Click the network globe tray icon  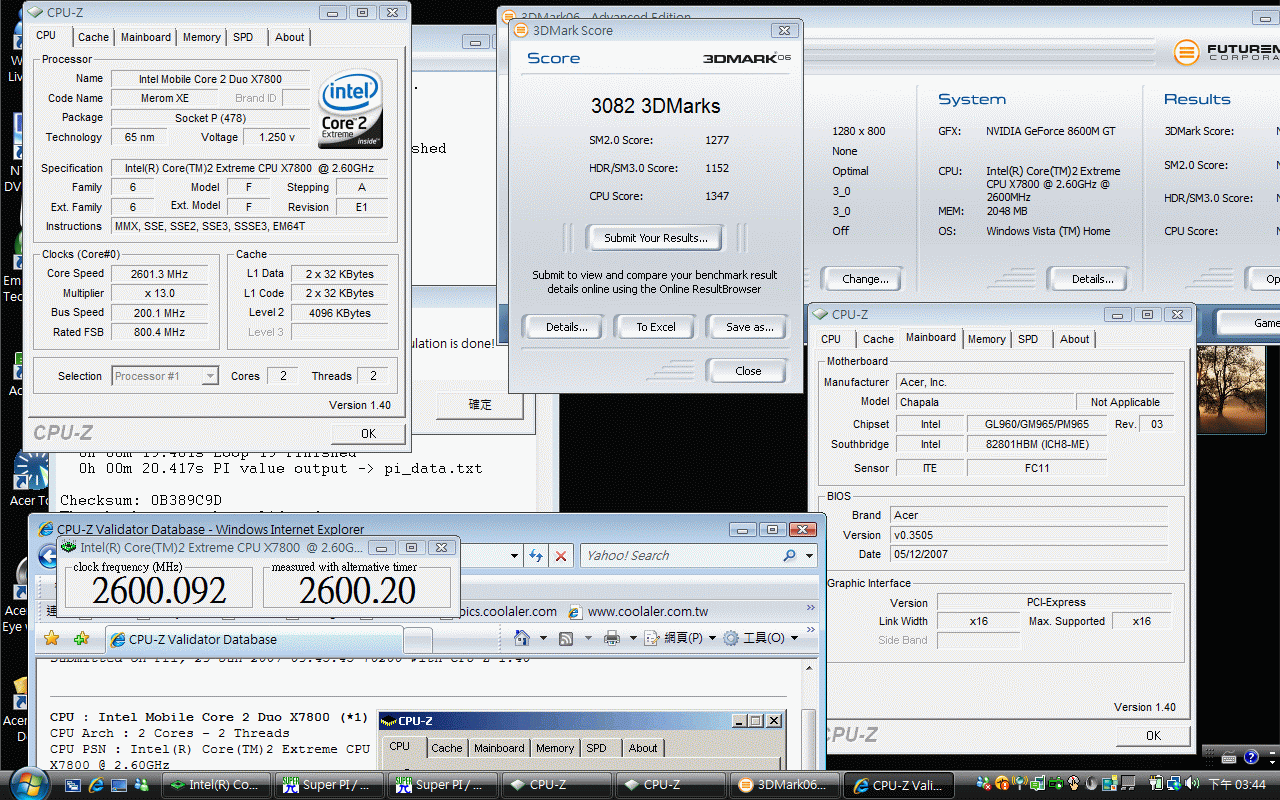point(1175,784)
